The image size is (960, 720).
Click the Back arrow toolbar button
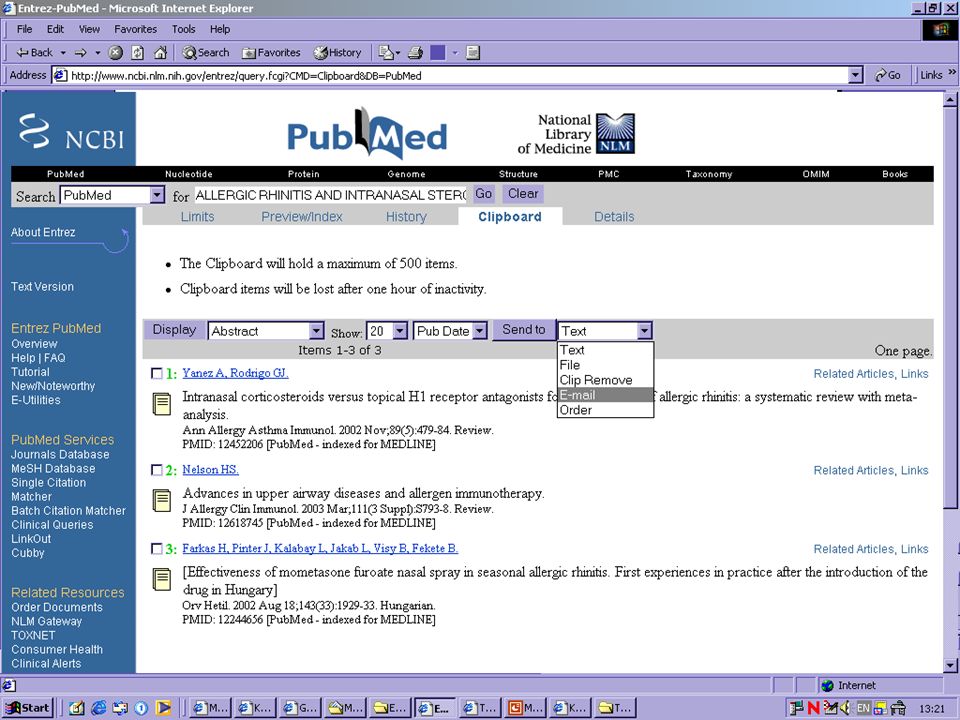point(34,53)
